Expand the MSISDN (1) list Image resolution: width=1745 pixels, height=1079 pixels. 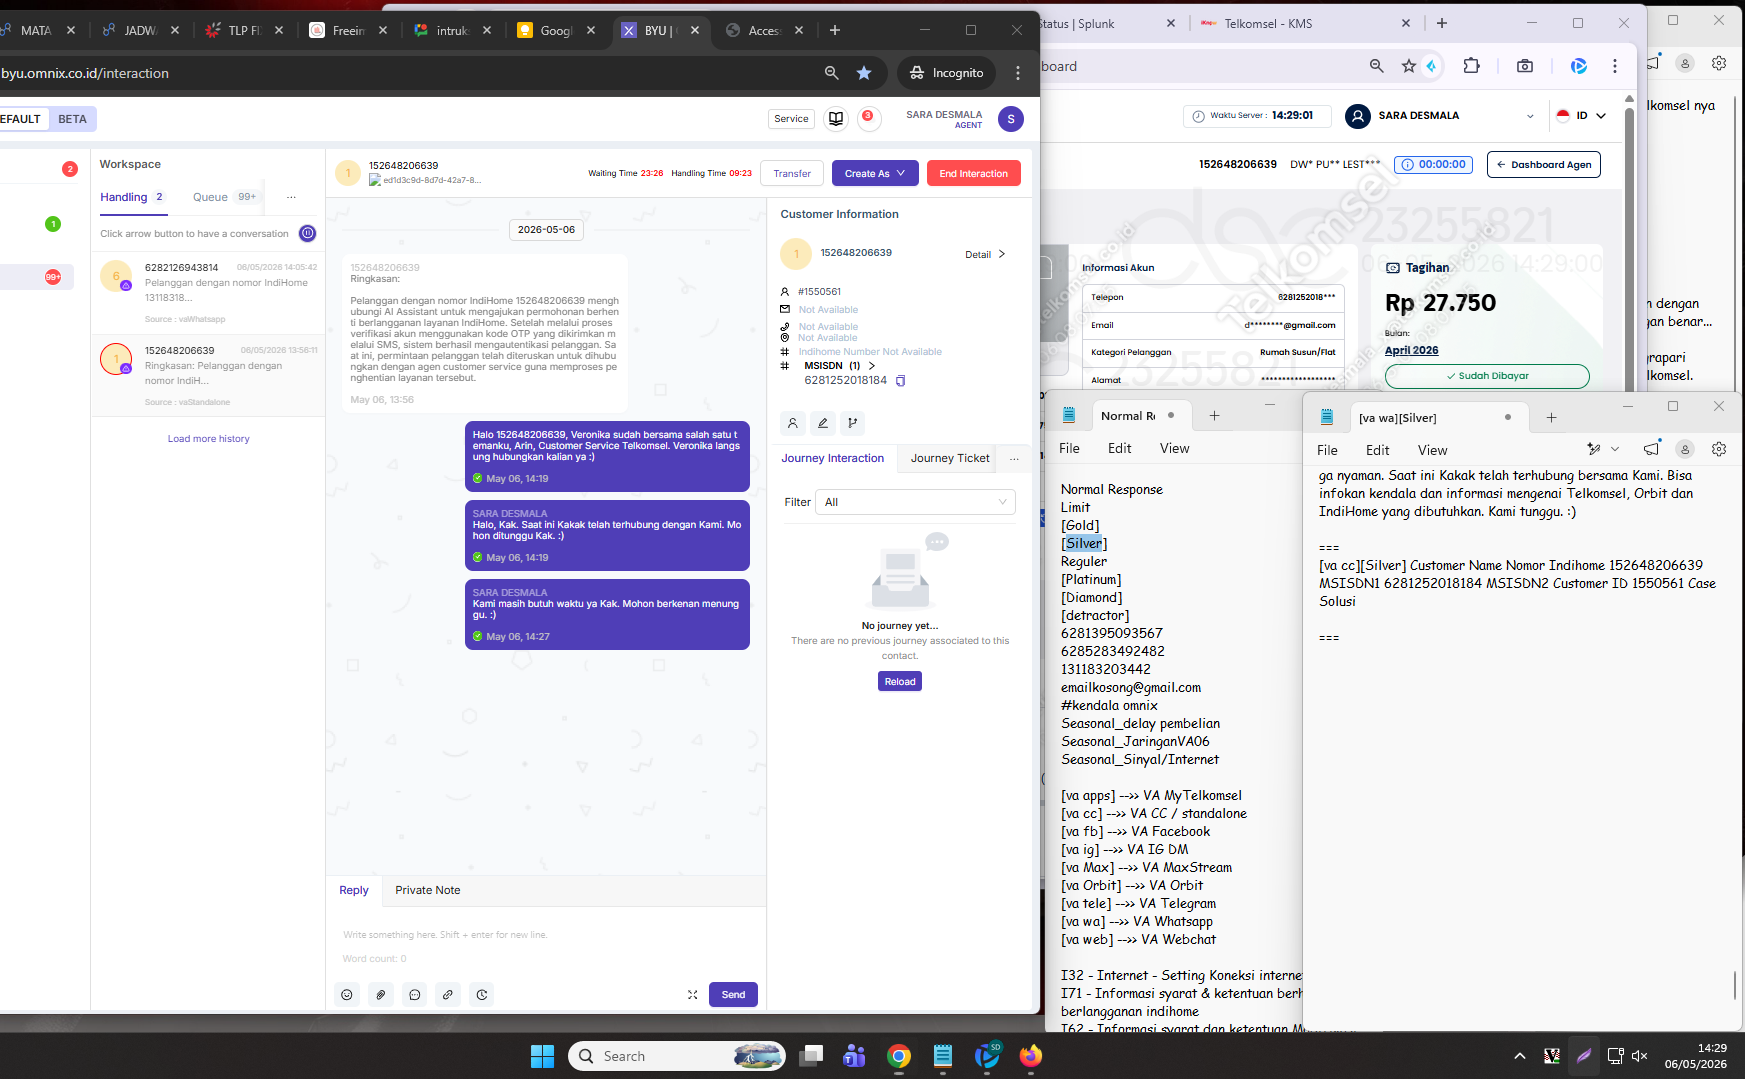[872, 366]
